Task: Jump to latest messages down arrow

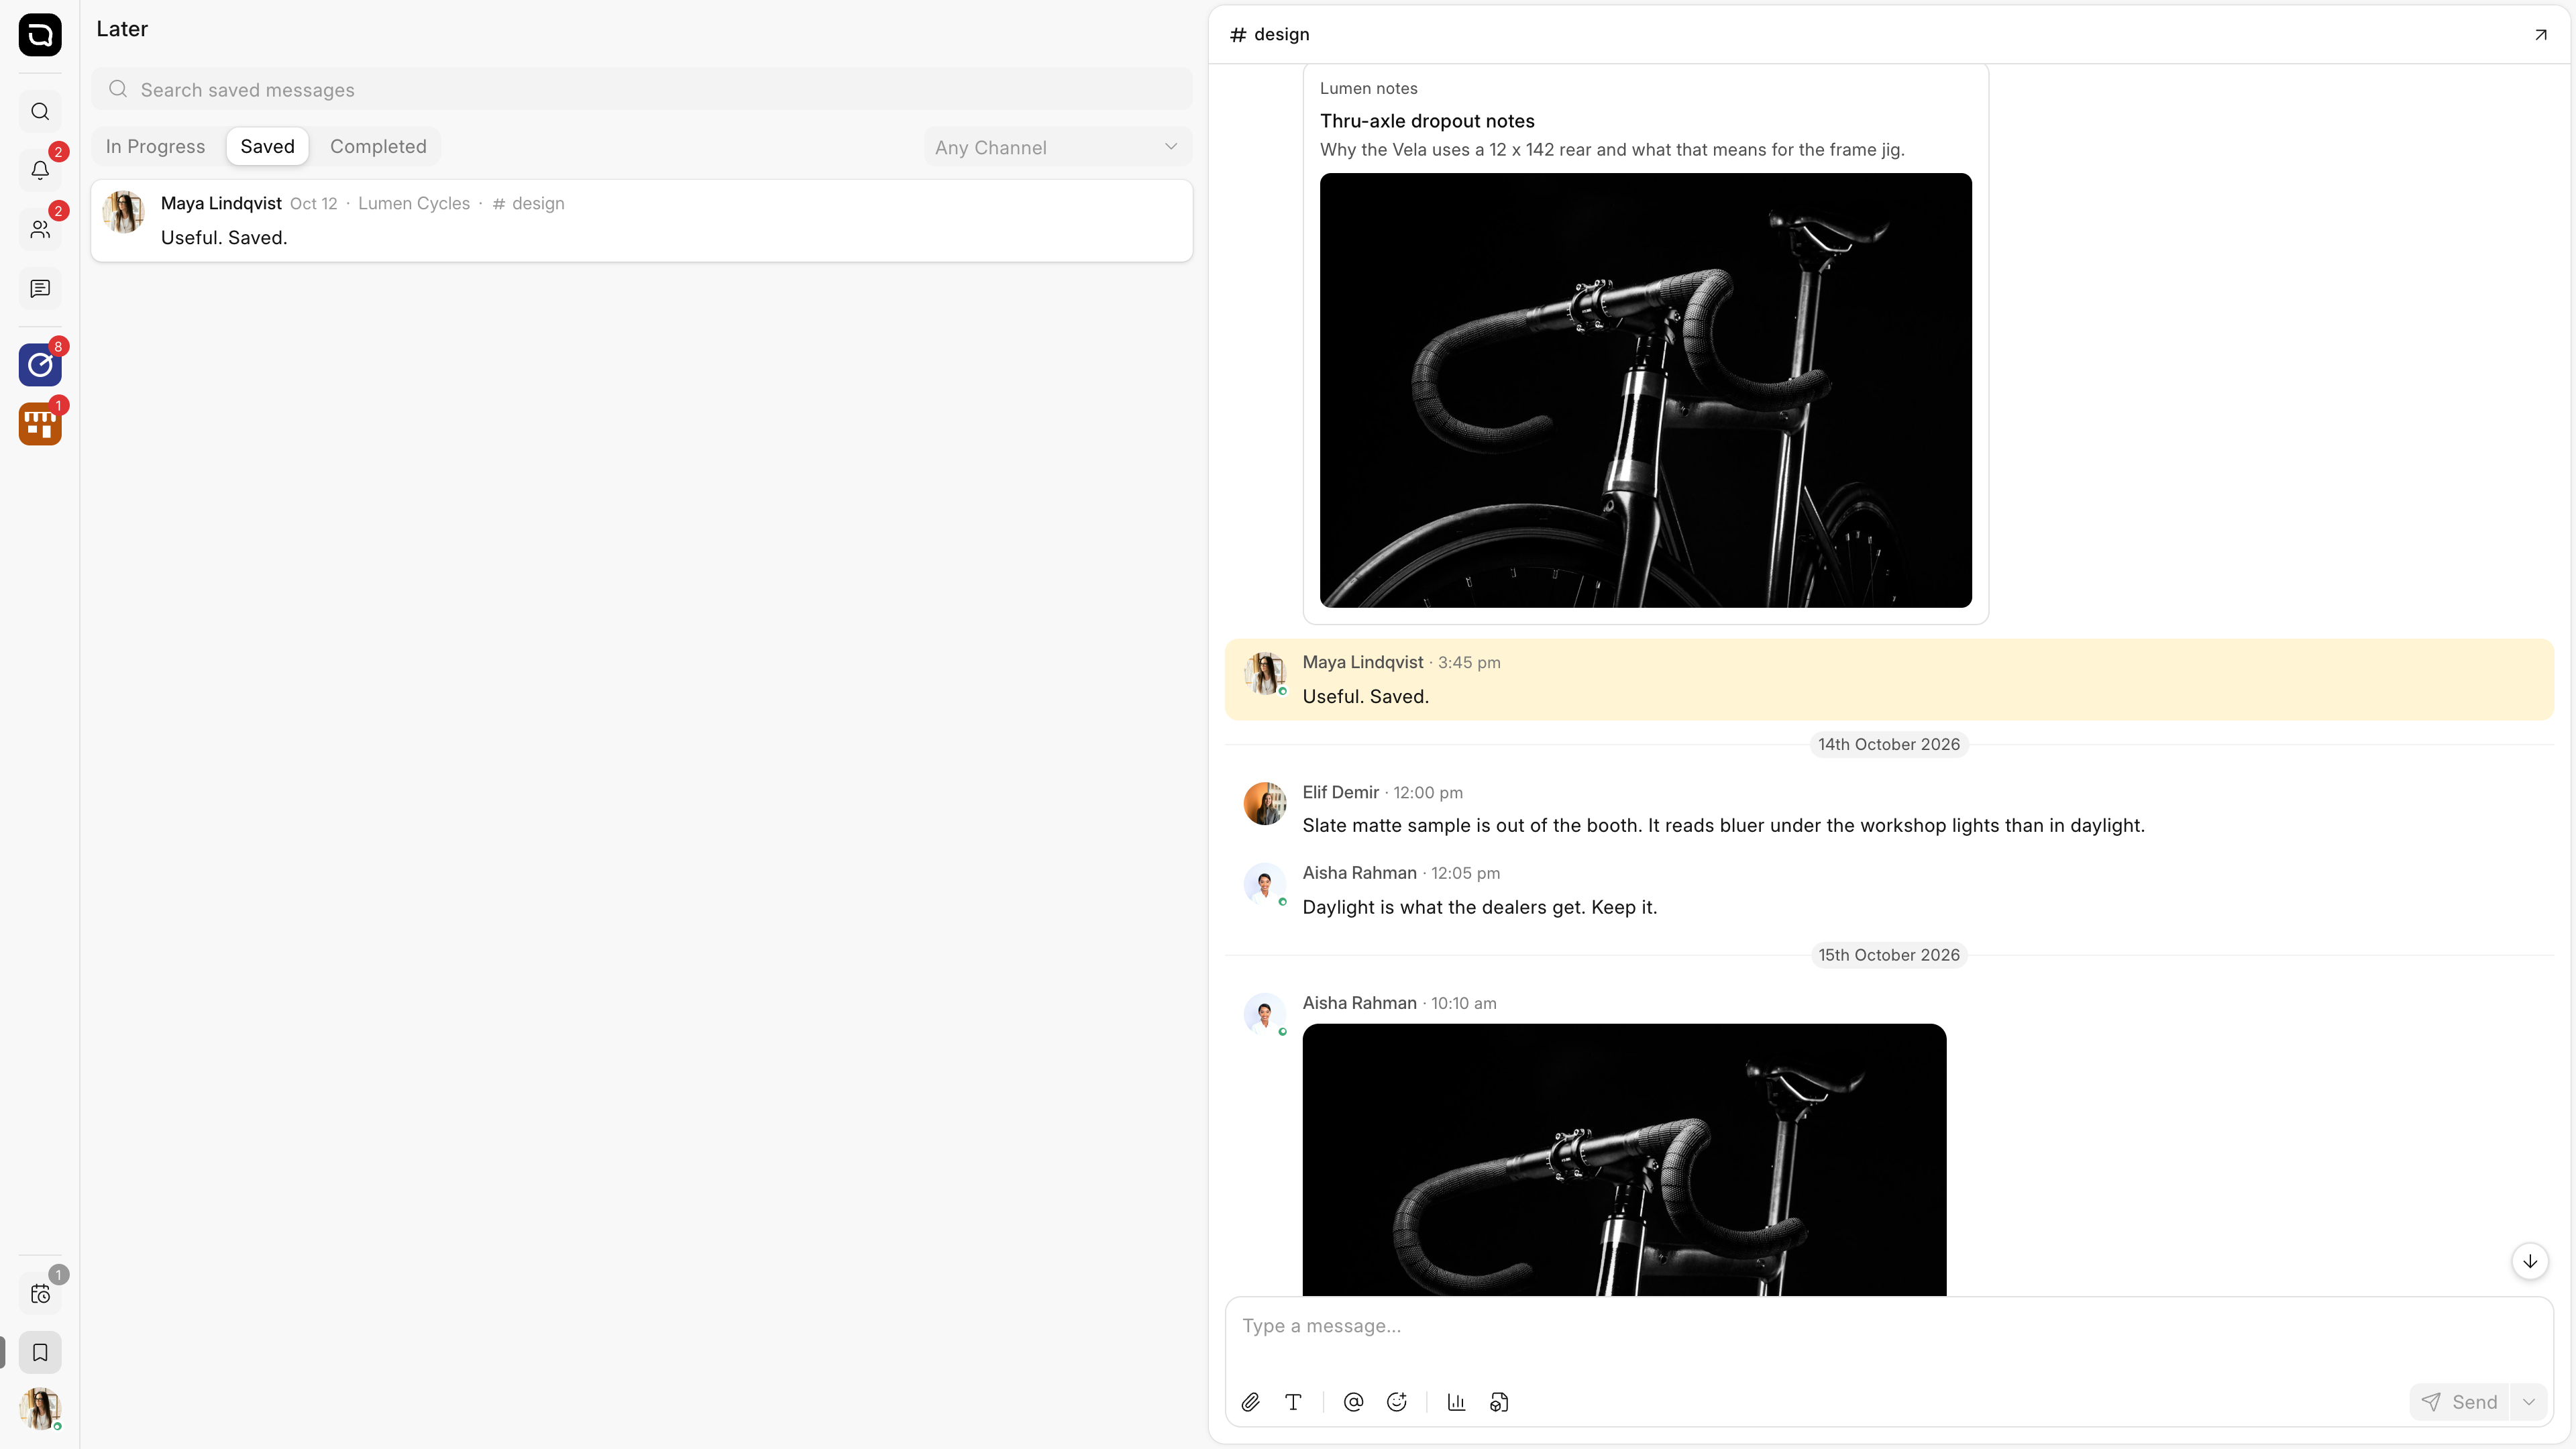Action: point(2530,1262)
